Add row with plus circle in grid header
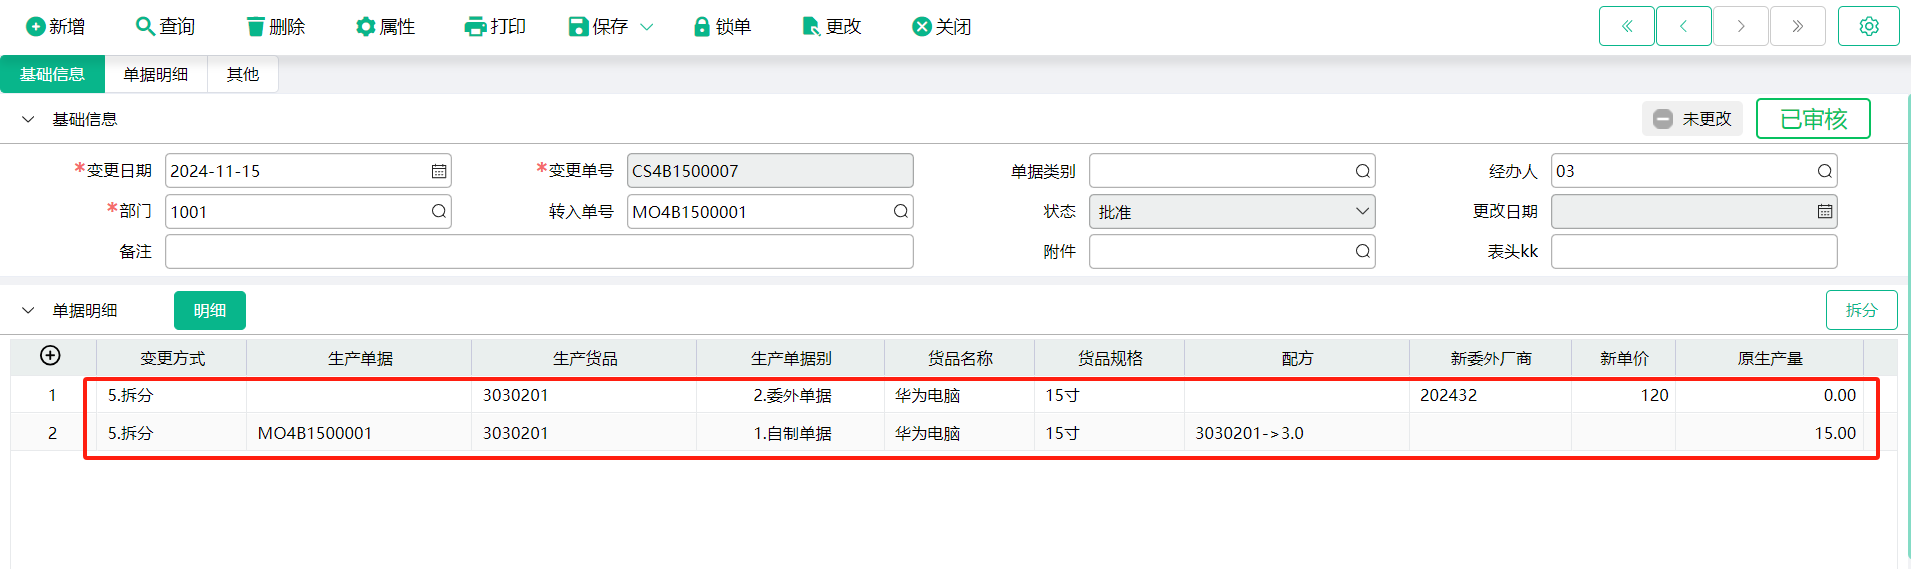This screenshot has height=569, width=1911. click(x=50, y=356)
